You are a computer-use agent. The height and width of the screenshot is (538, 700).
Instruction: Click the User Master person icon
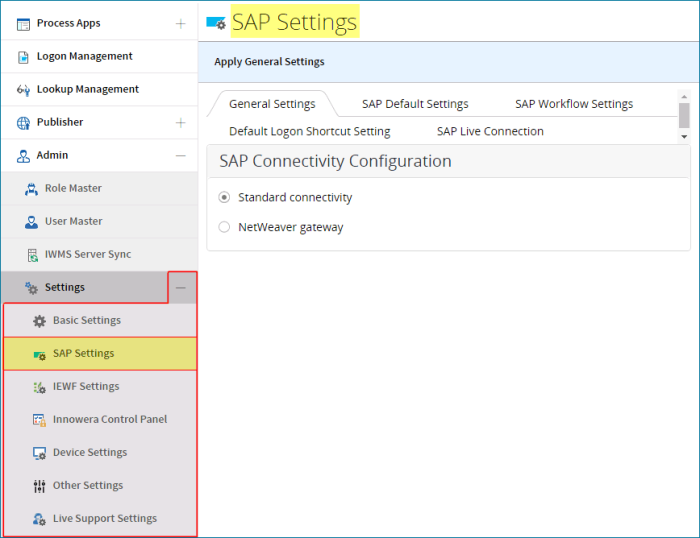pyautogui.click(x=31, y=222)
